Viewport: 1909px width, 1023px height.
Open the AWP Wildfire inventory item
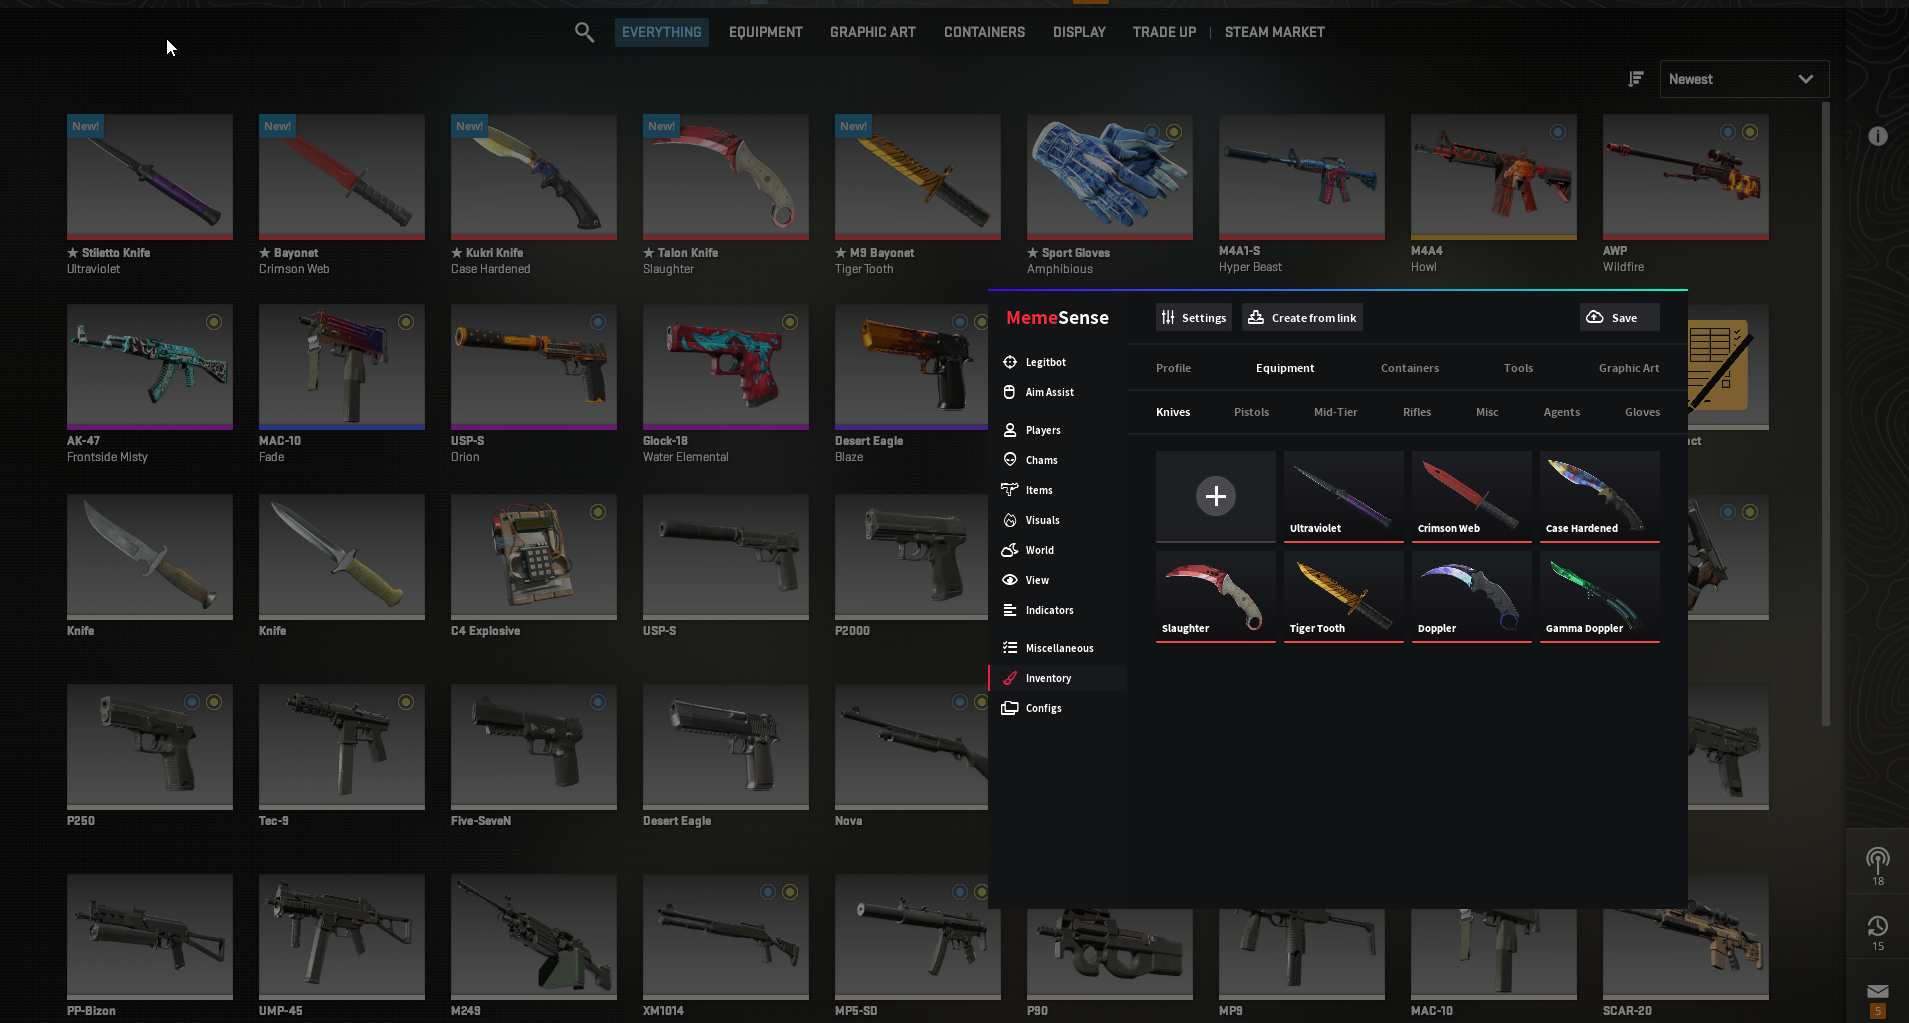click(1686, 177)
